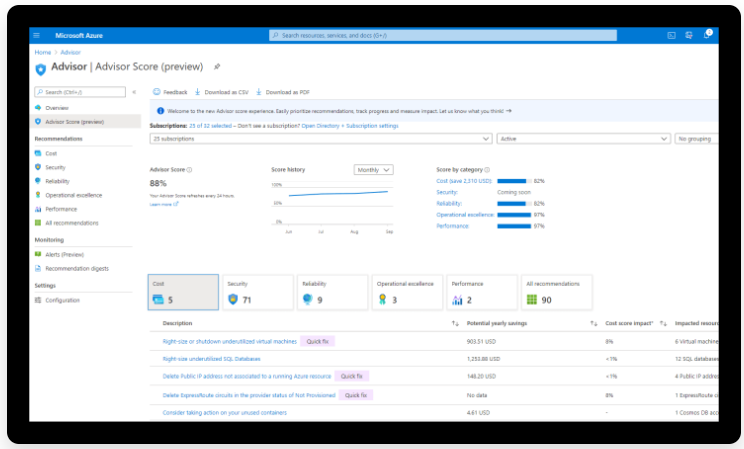Viewport: 744px width, 449px height.
Task: Collapse the left sidebar menu
Action: pos(134,92)
